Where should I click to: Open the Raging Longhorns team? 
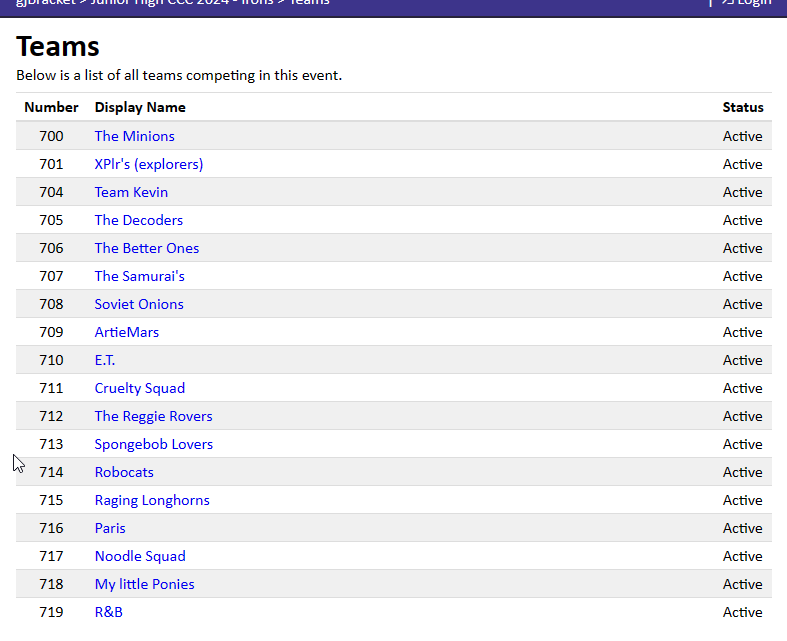[152, 500]
